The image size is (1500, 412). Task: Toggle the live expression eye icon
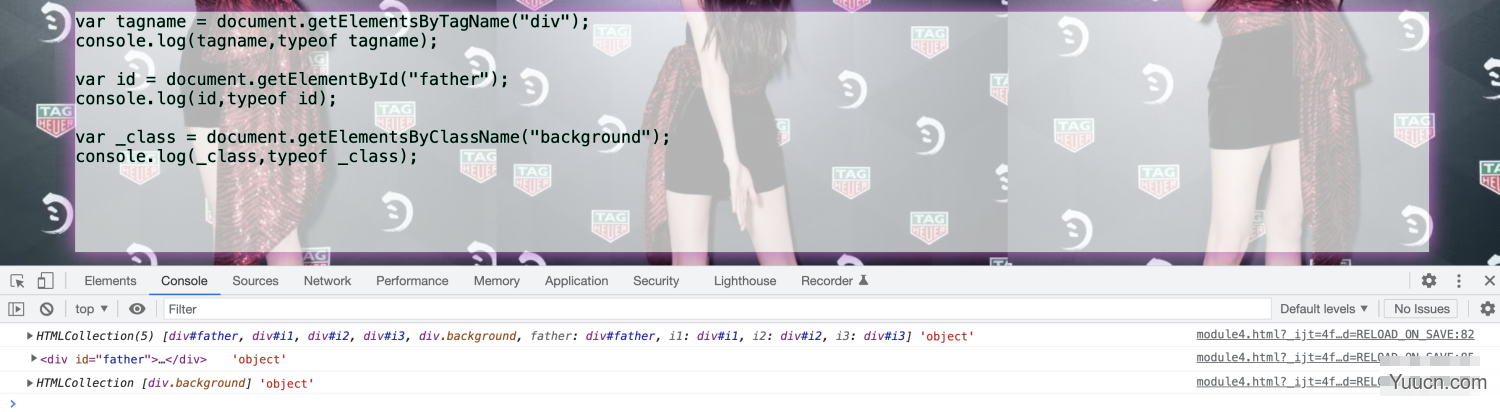(x=137, y=309)
